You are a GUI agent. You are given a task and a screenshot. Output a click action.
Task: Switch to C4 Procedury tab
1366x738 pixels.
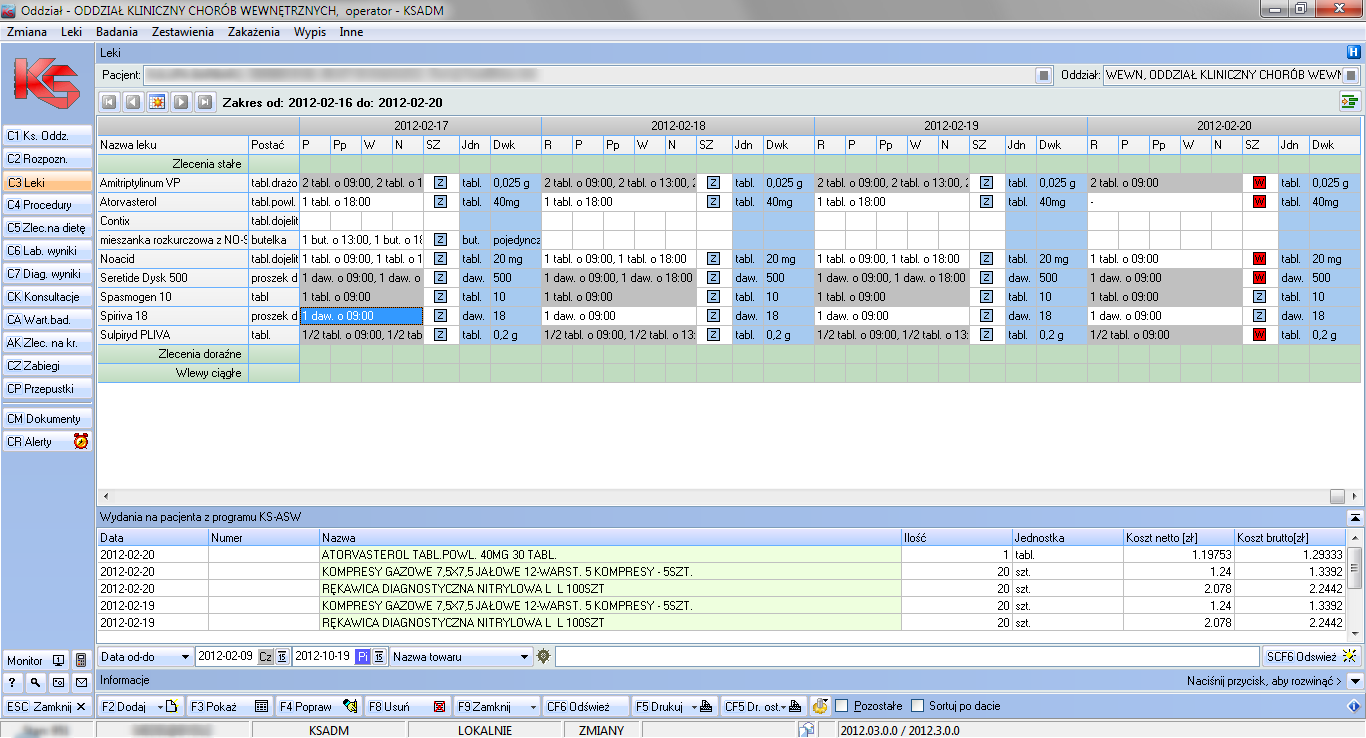[x=47, y=206]
